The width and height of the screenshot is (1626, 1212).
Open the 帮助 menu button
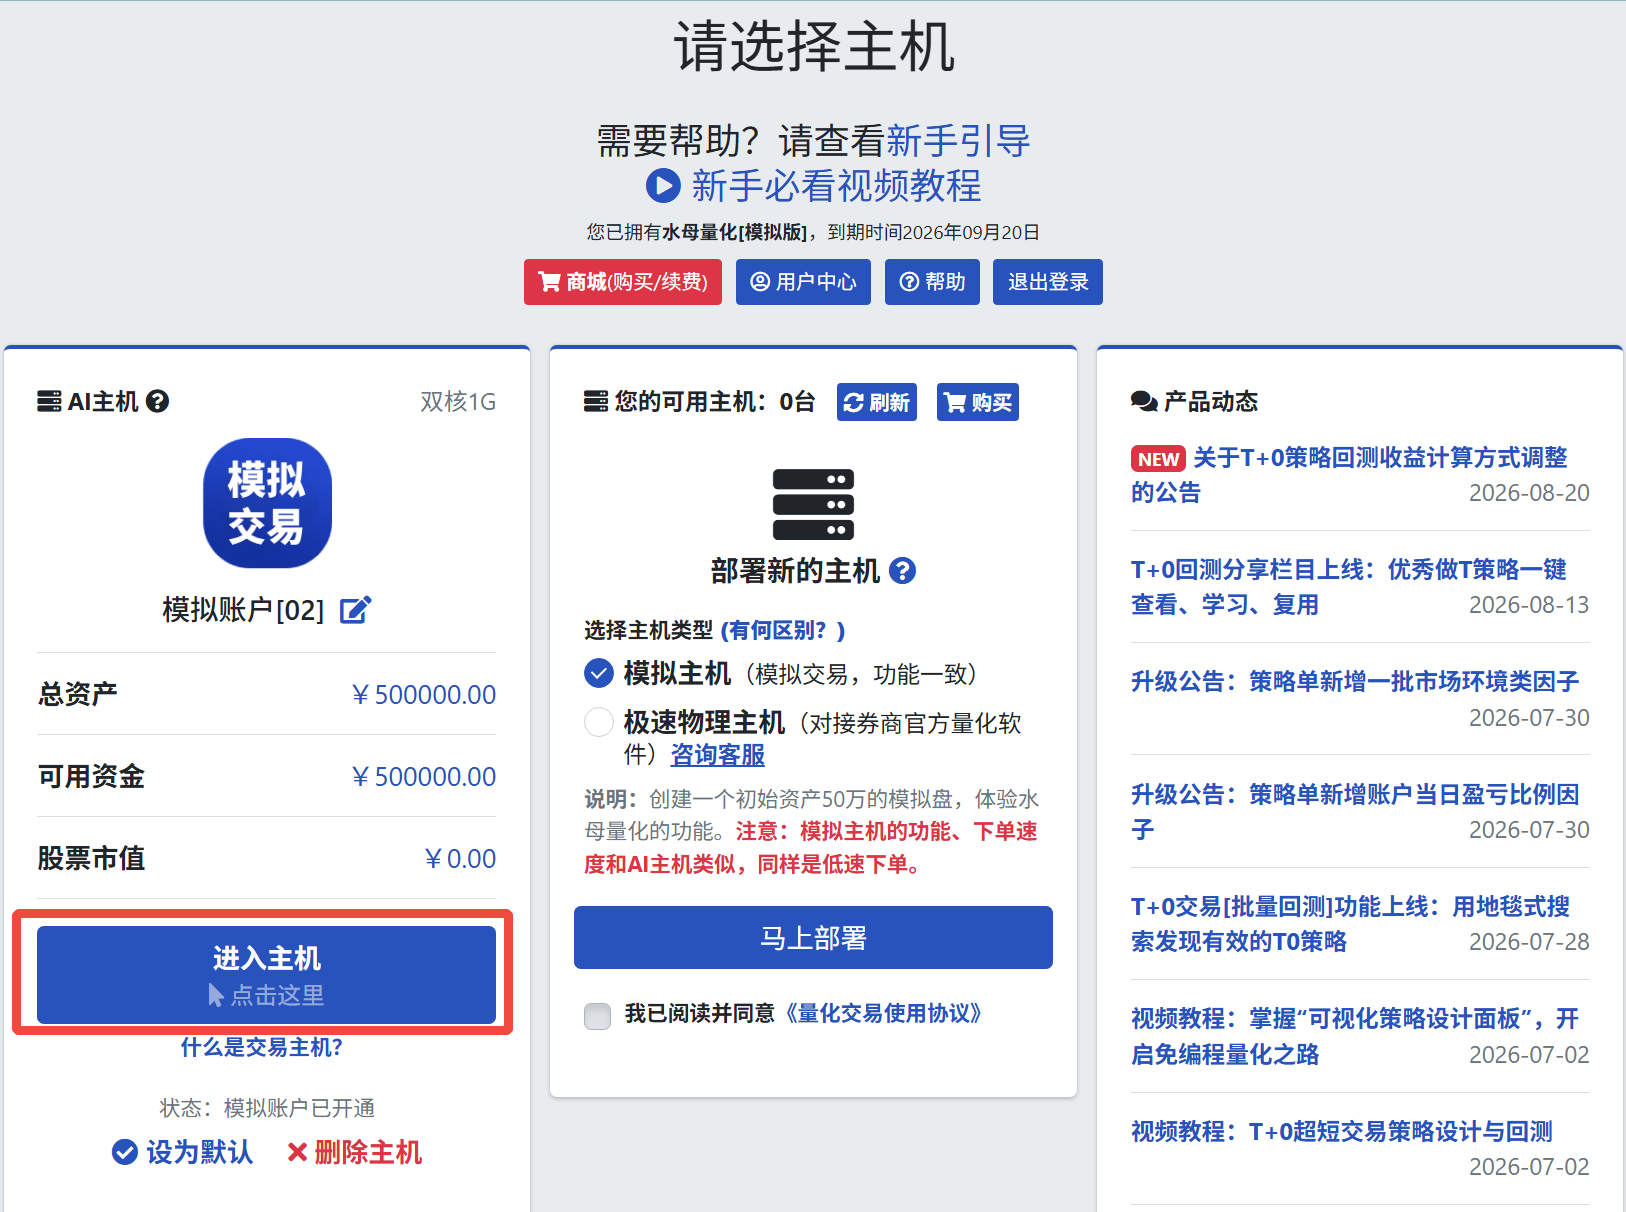(x=932, y=282)
